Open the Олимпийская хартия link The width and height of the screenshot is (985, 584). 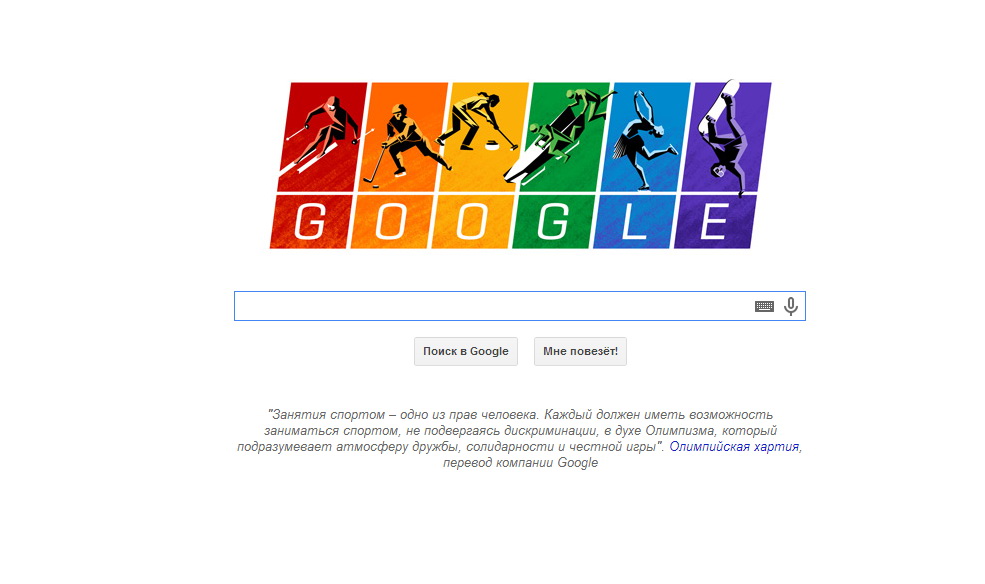(734, 446)
